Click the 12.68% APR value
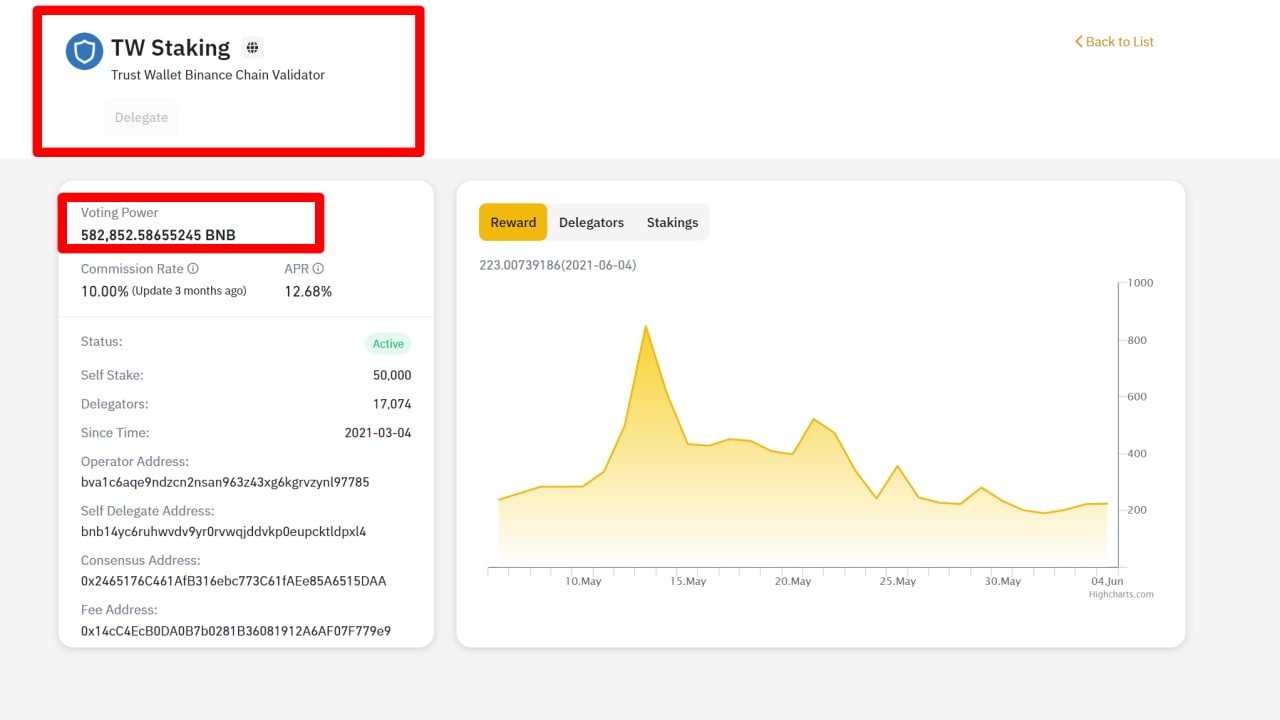The image size is (1280, 720). [308, 291]
